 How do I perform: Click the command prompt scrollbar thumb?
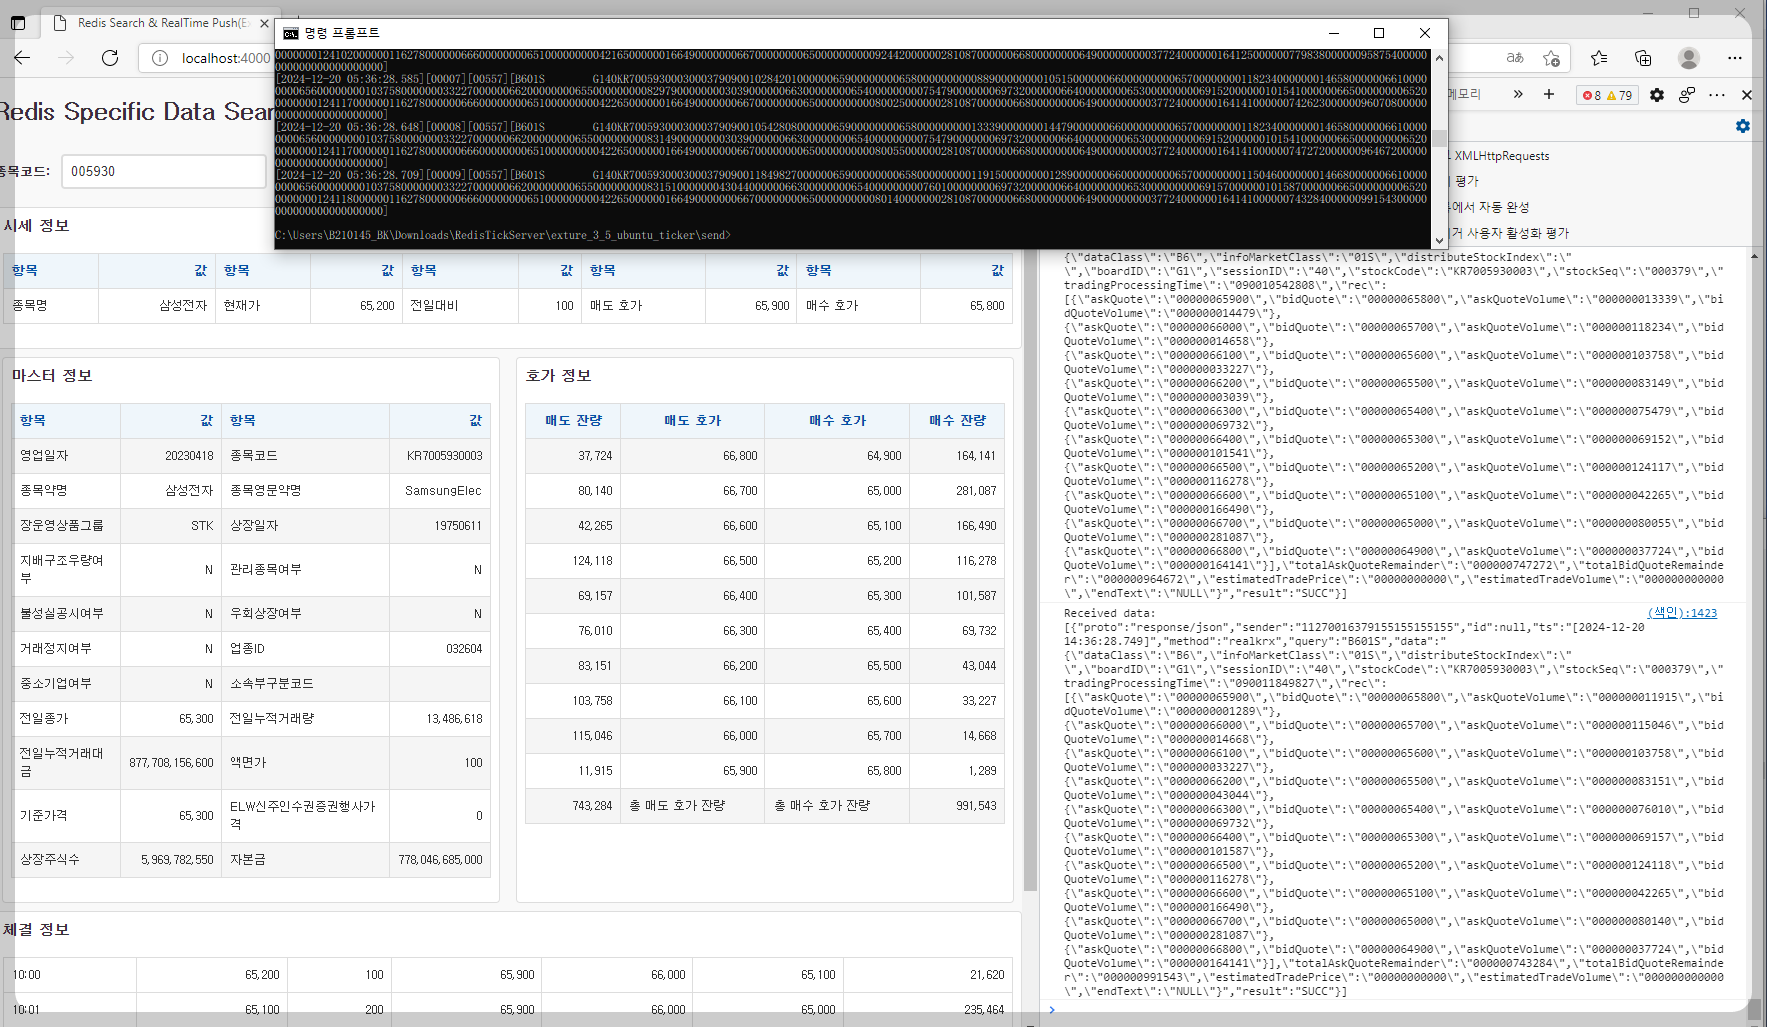(1439, 138)
